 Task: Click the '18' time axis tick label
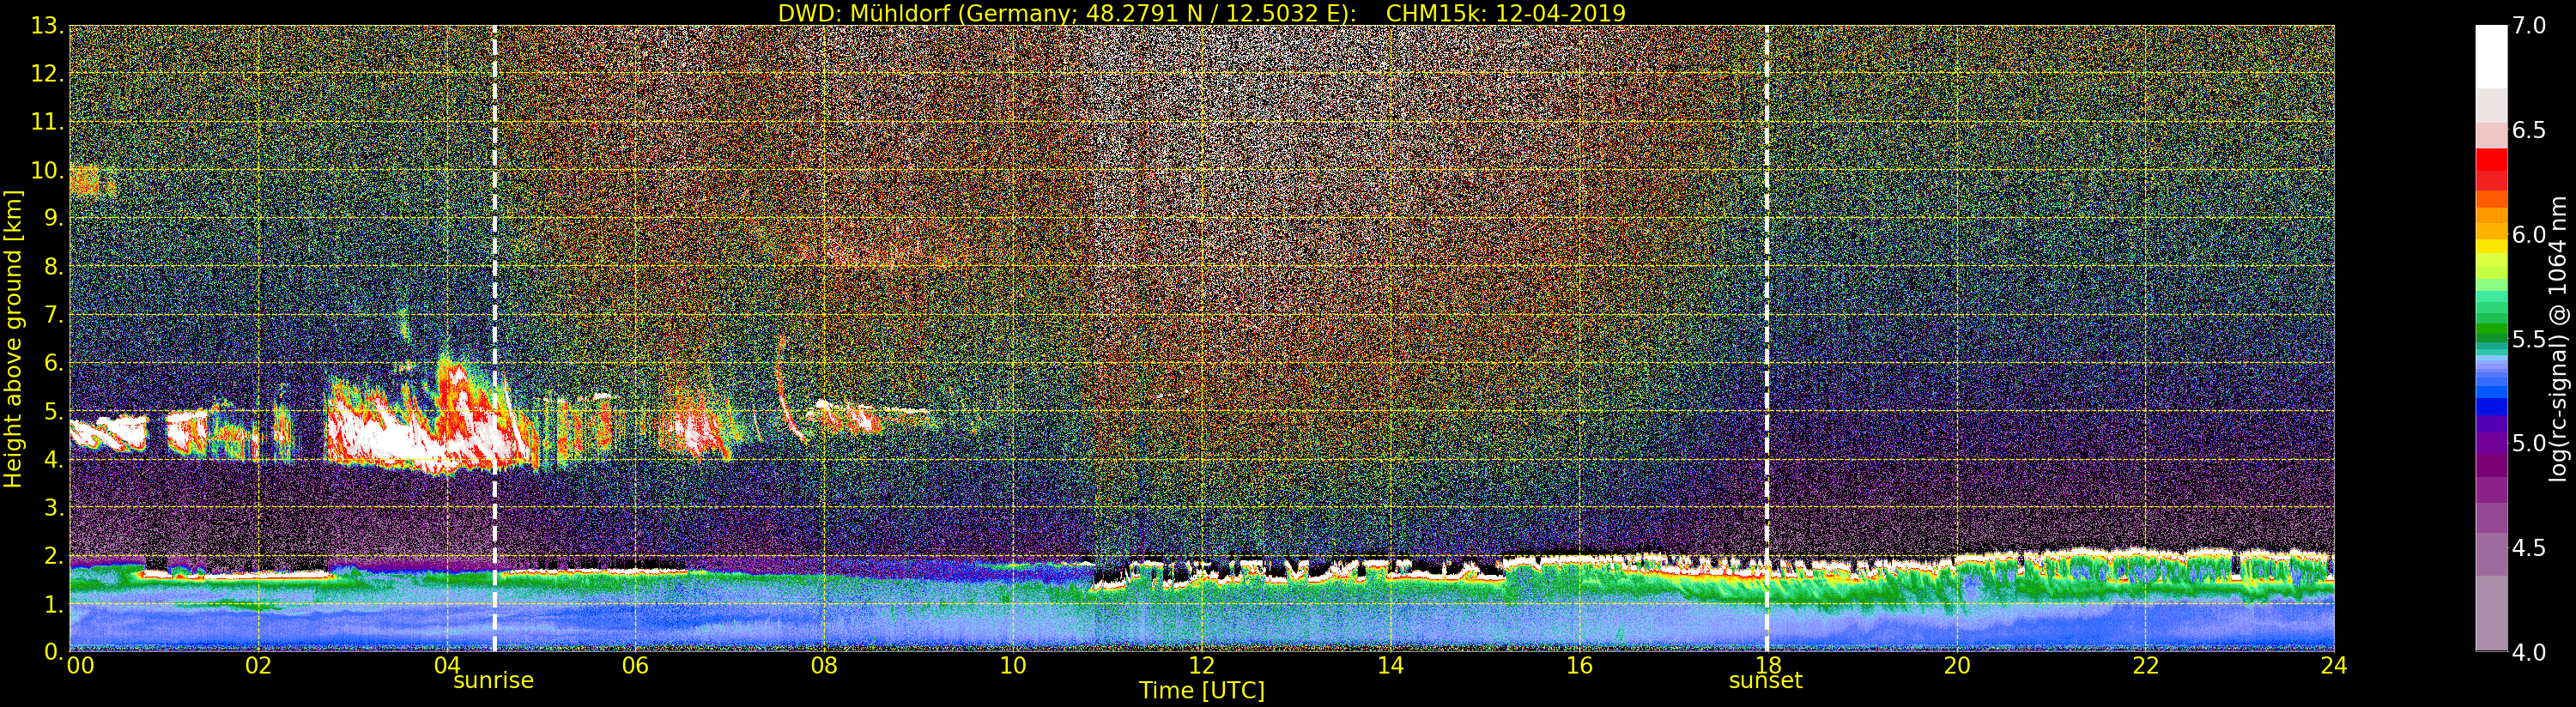click(1768, 666)
